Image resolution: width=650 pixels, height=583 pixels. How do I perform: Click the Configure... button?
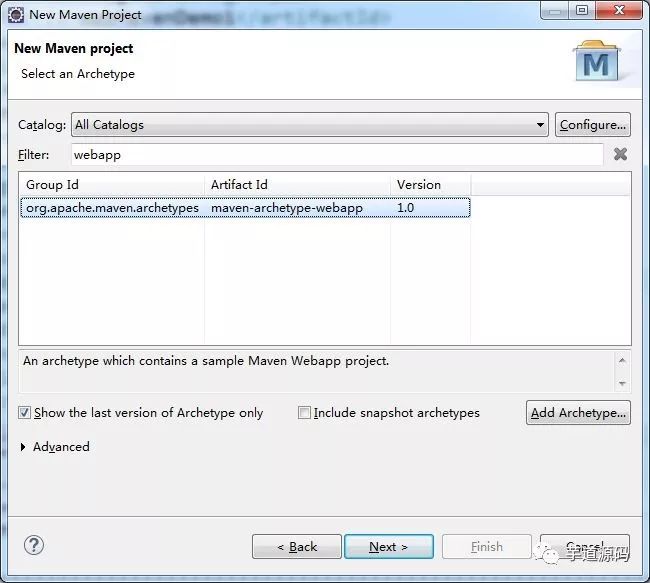[x=593, y=124]
